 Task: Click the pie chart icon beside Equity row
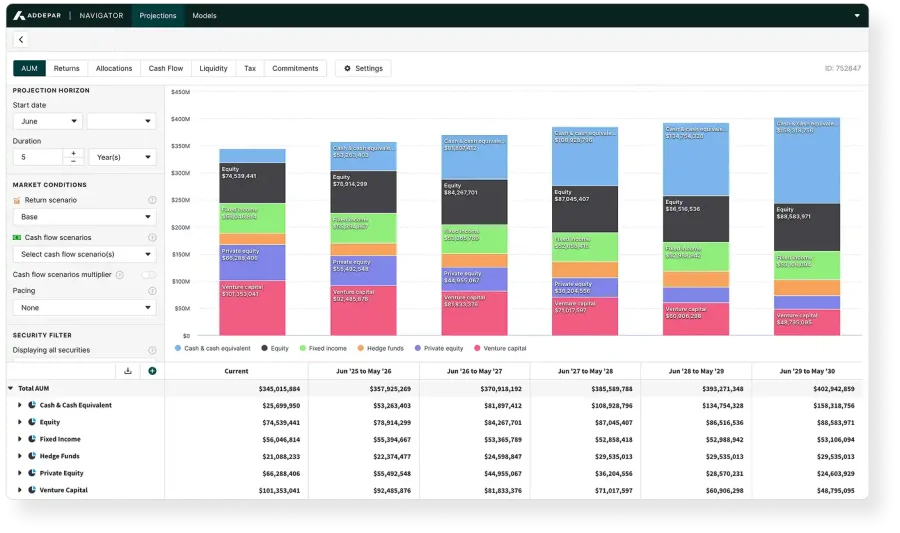coord(31,422)
